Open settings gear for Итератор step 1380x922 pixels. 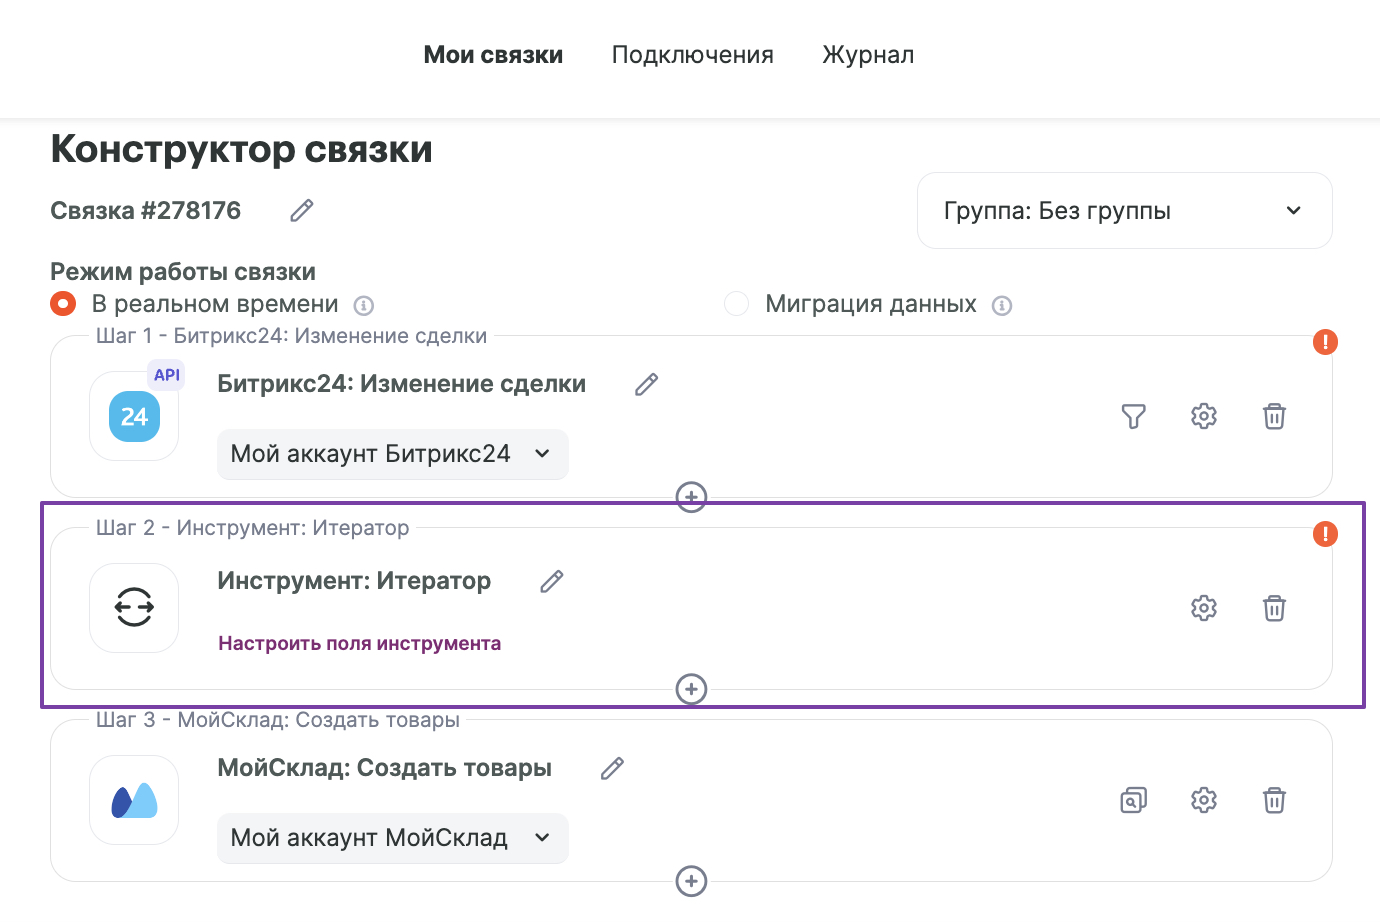point(1204,608)
